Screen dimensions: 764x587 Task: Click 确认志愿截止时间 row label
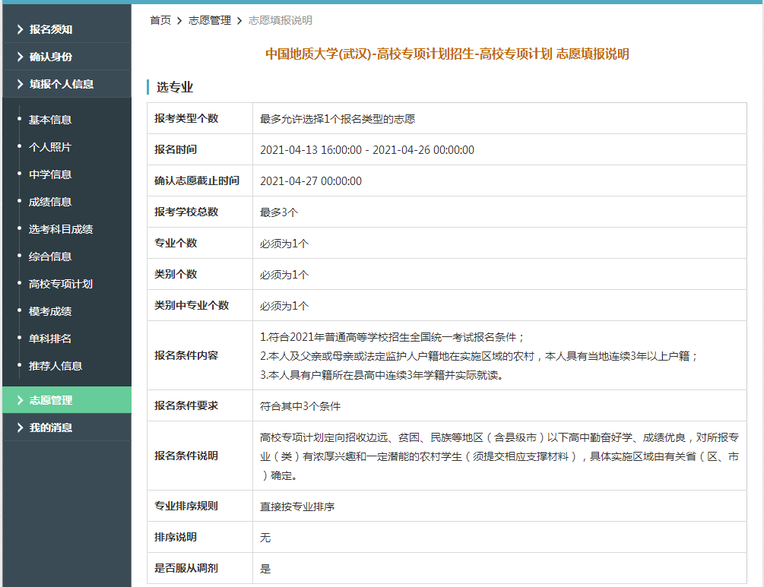pyautogui.click(x=197, y=181)
